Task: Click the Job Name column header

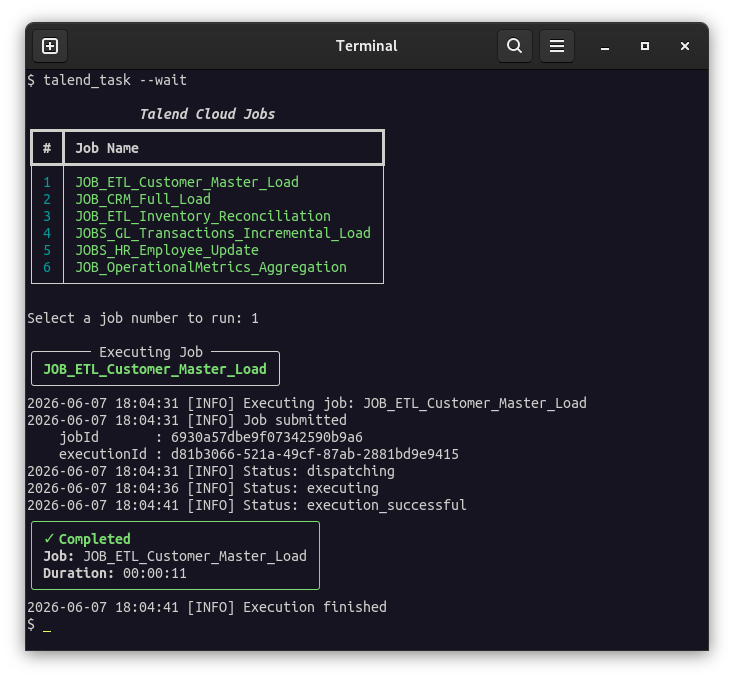Action: coord(107,148)
